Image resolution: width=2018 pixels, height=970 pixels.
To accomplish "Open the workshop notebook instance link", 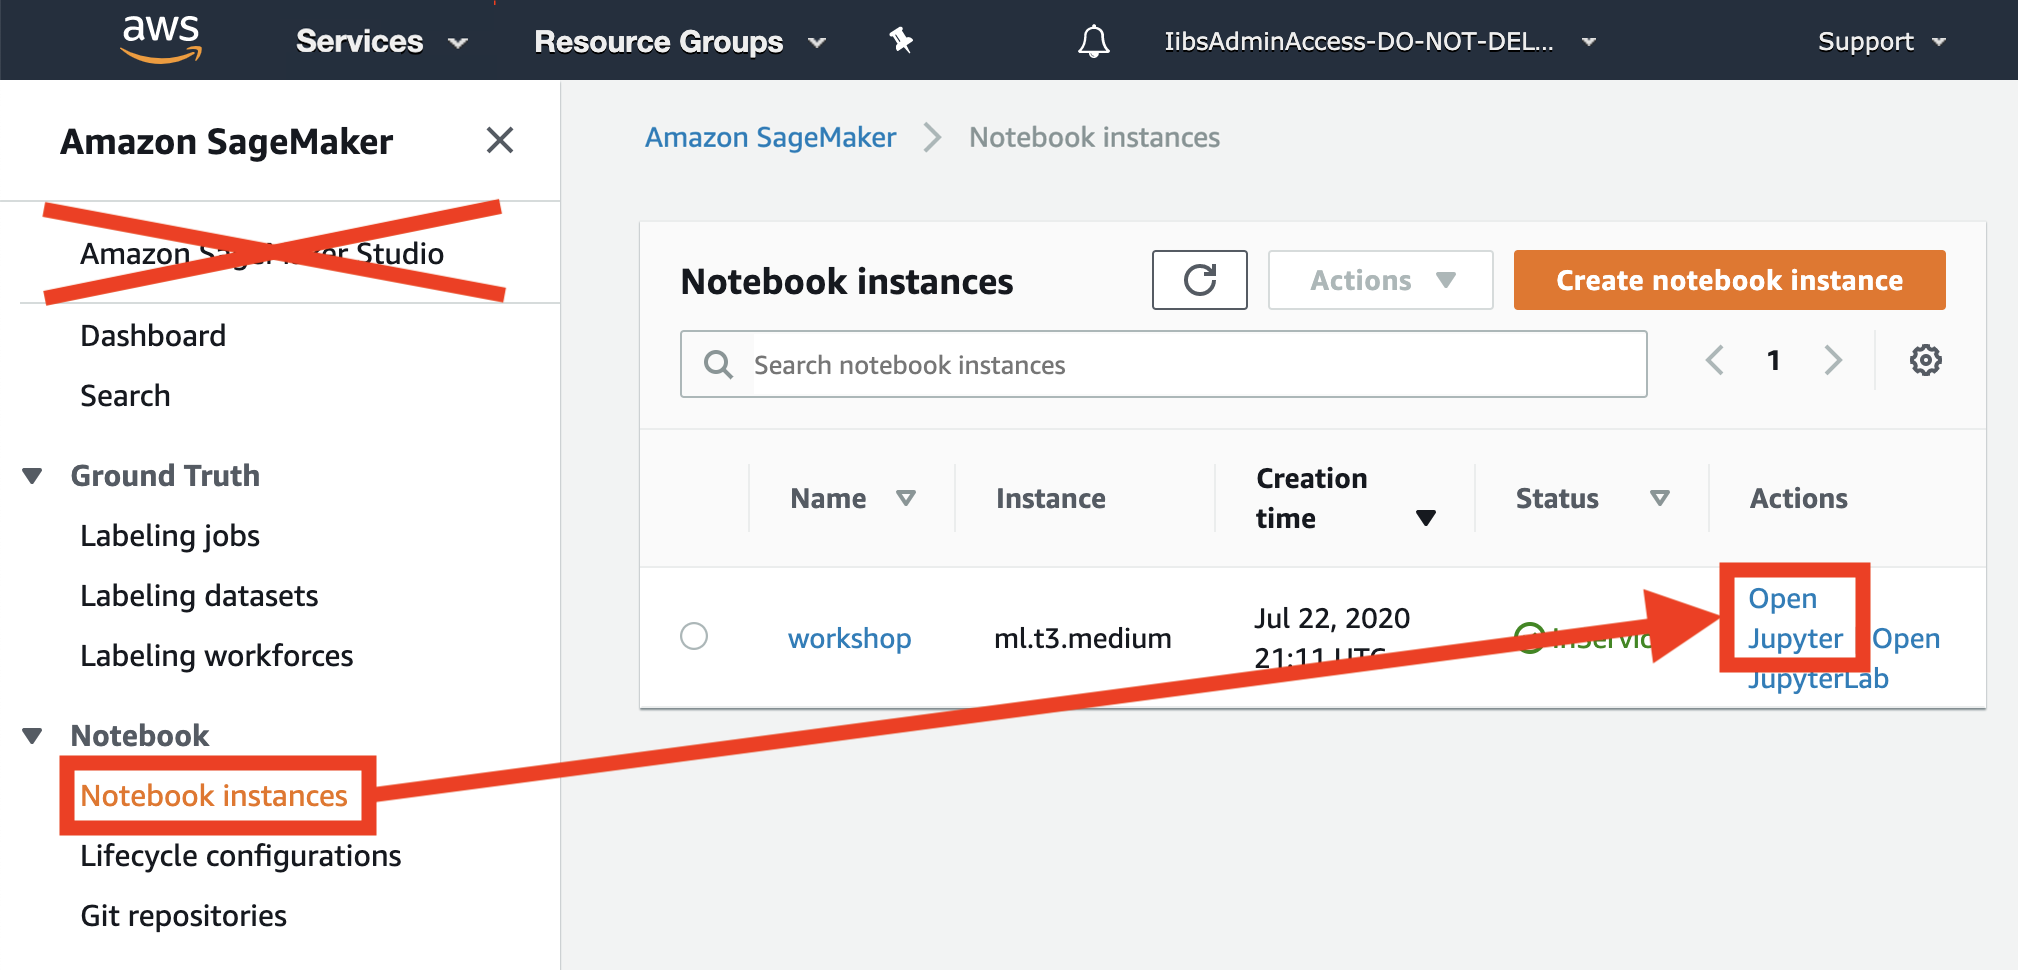I will point(849,638).
